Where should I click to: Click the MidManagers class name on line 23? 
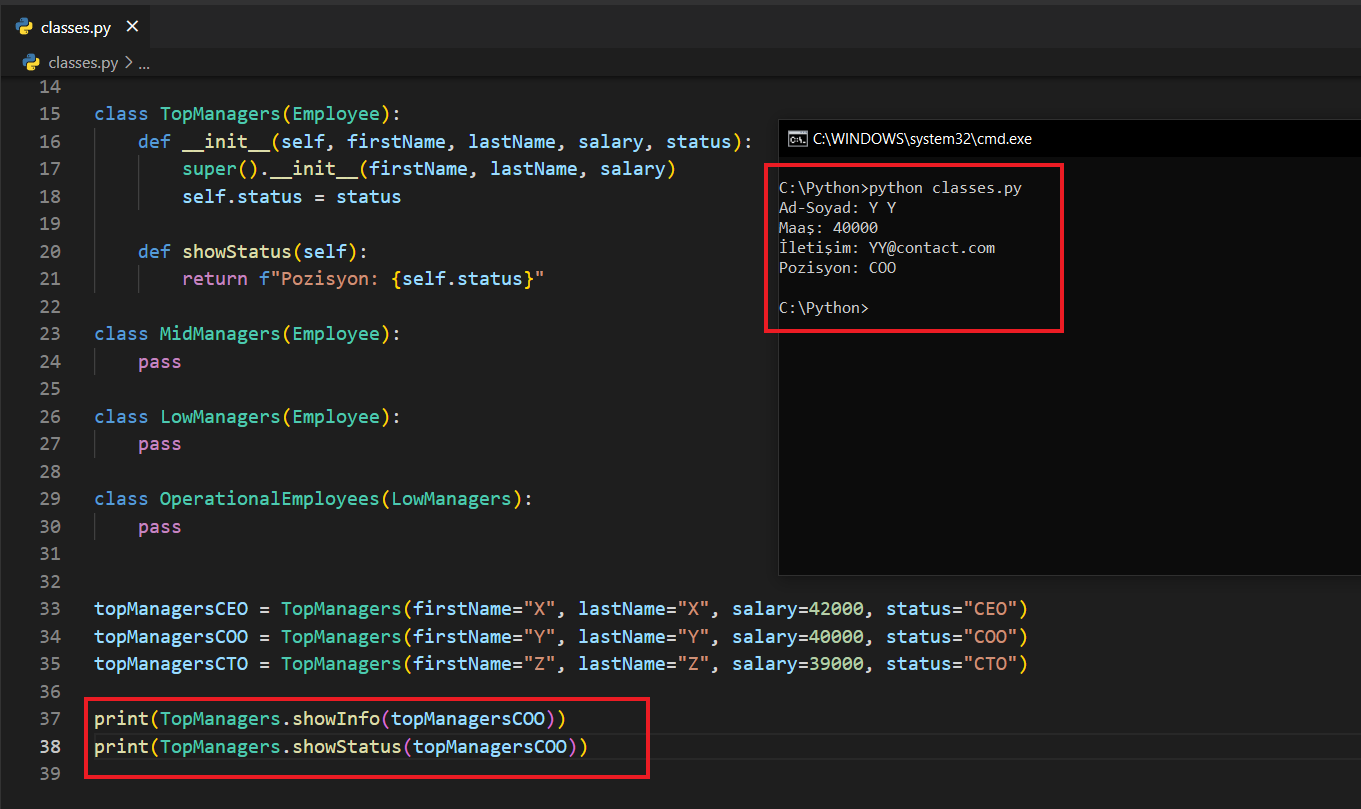[x=219, y=334]
